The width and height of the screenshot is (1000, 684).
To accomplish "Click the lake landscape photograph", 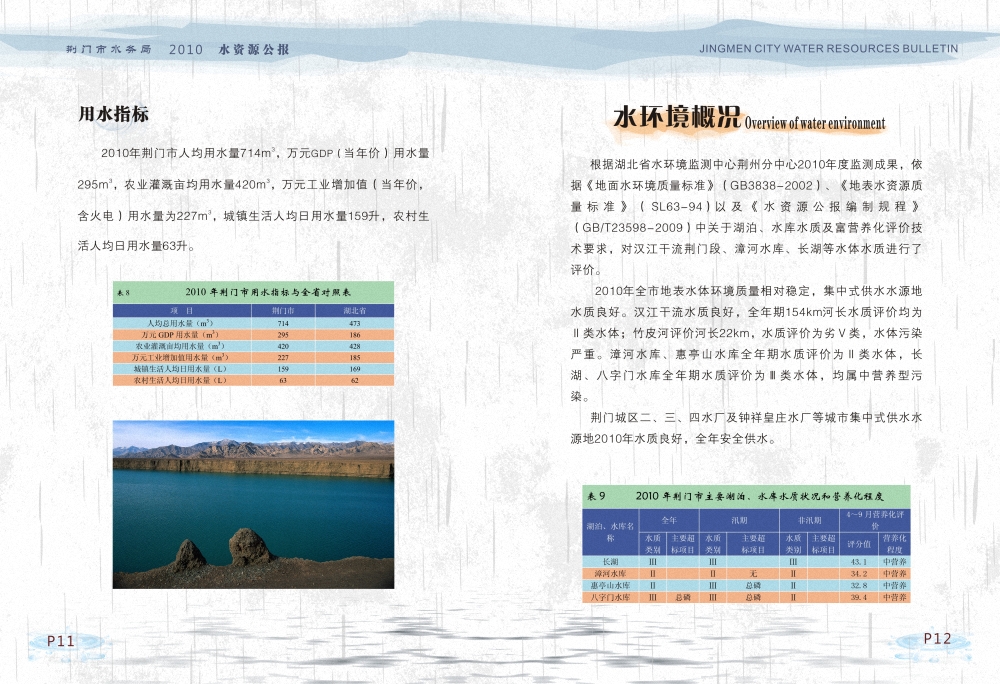I will (253, 503).
